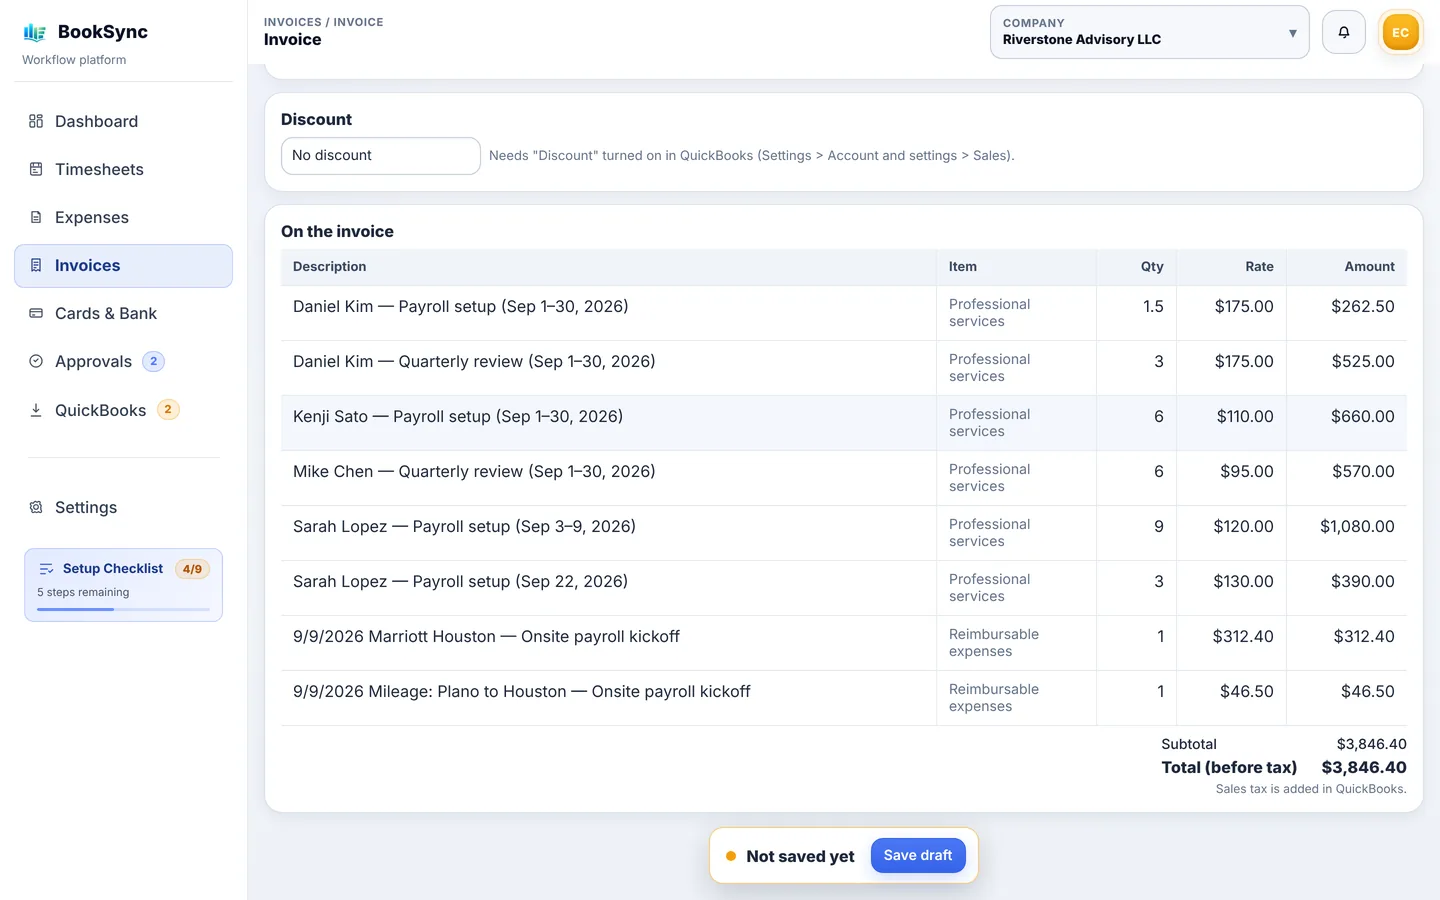Select Daniel Kim Quarterly review line

click(x=843, y=368)
